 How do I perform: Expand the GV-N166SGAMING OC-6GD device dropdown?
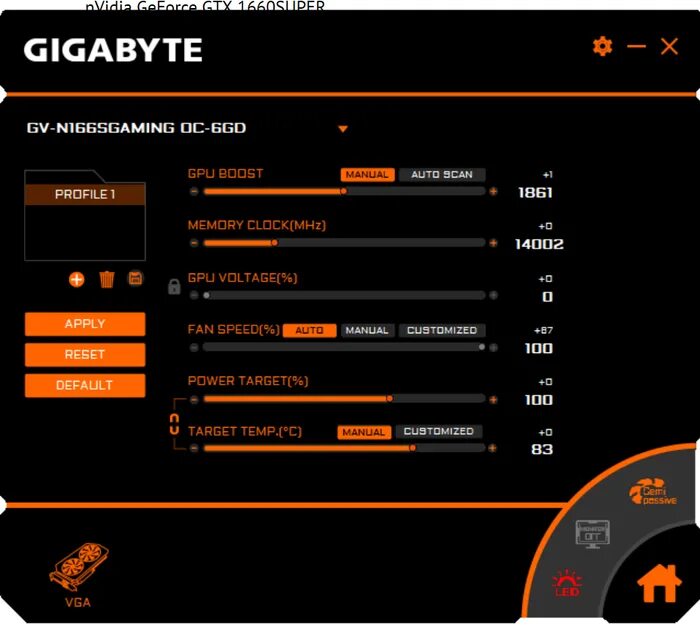pos(343,129)
